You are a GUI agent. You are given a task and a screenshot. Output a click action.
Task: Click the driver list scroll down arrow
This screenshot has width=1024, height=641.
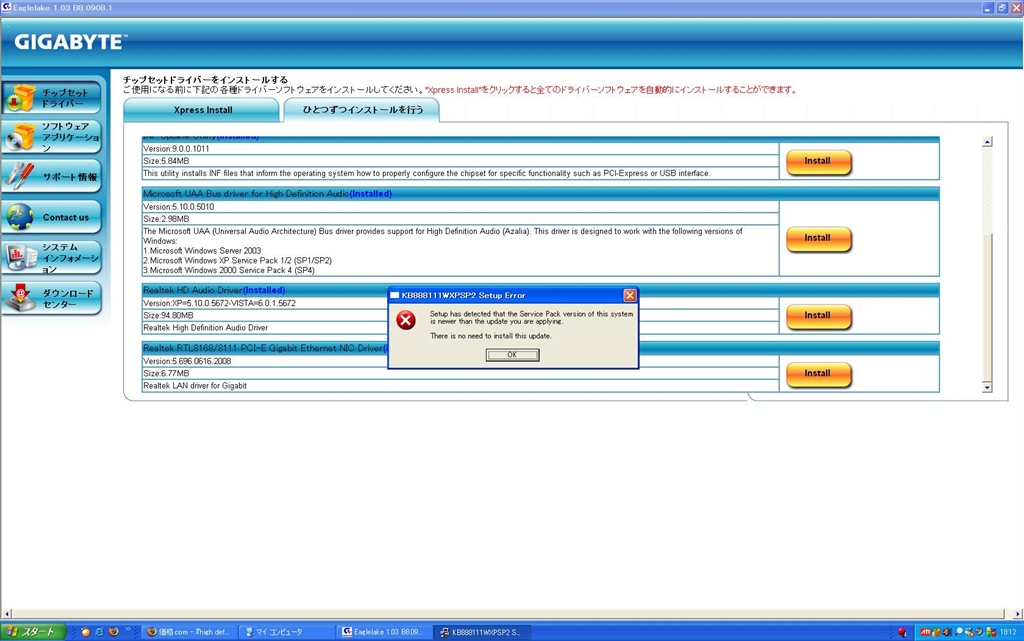(x=987, y=387)
